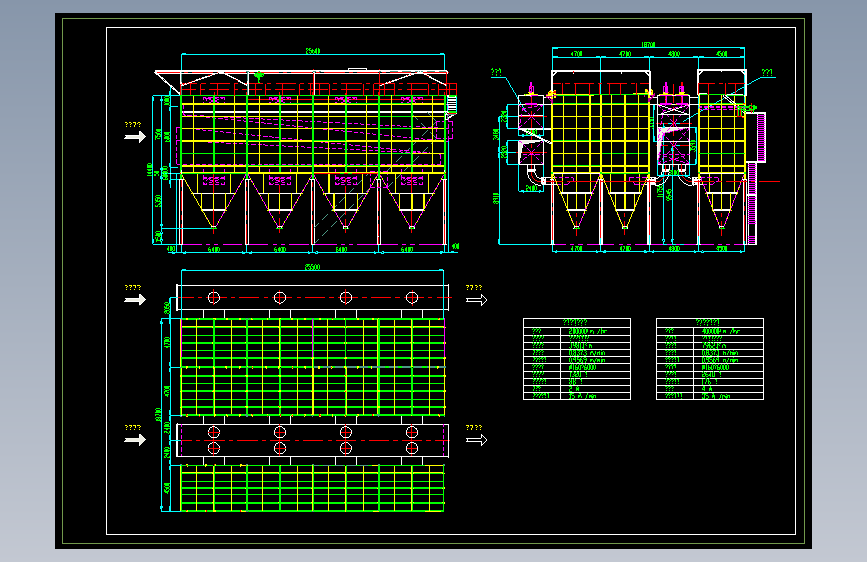Select the 25500 dimension above the plan view
Screen dimensions: 867x562
312,267
